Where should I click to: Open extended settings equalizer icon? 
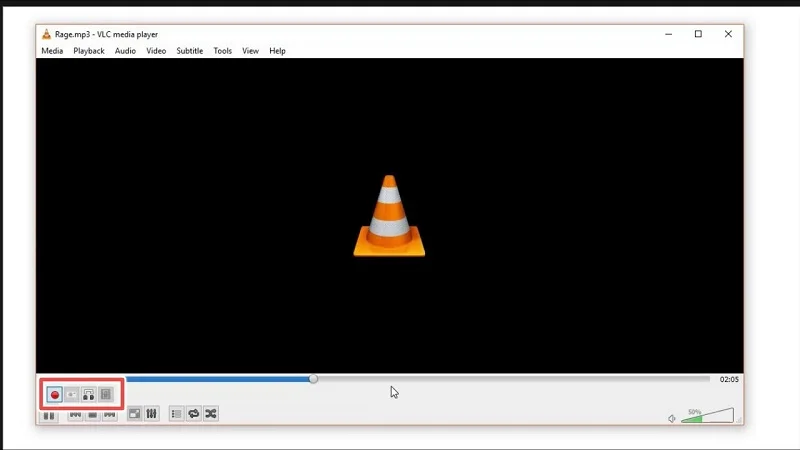pyautogui.click(x=151, y=414)
